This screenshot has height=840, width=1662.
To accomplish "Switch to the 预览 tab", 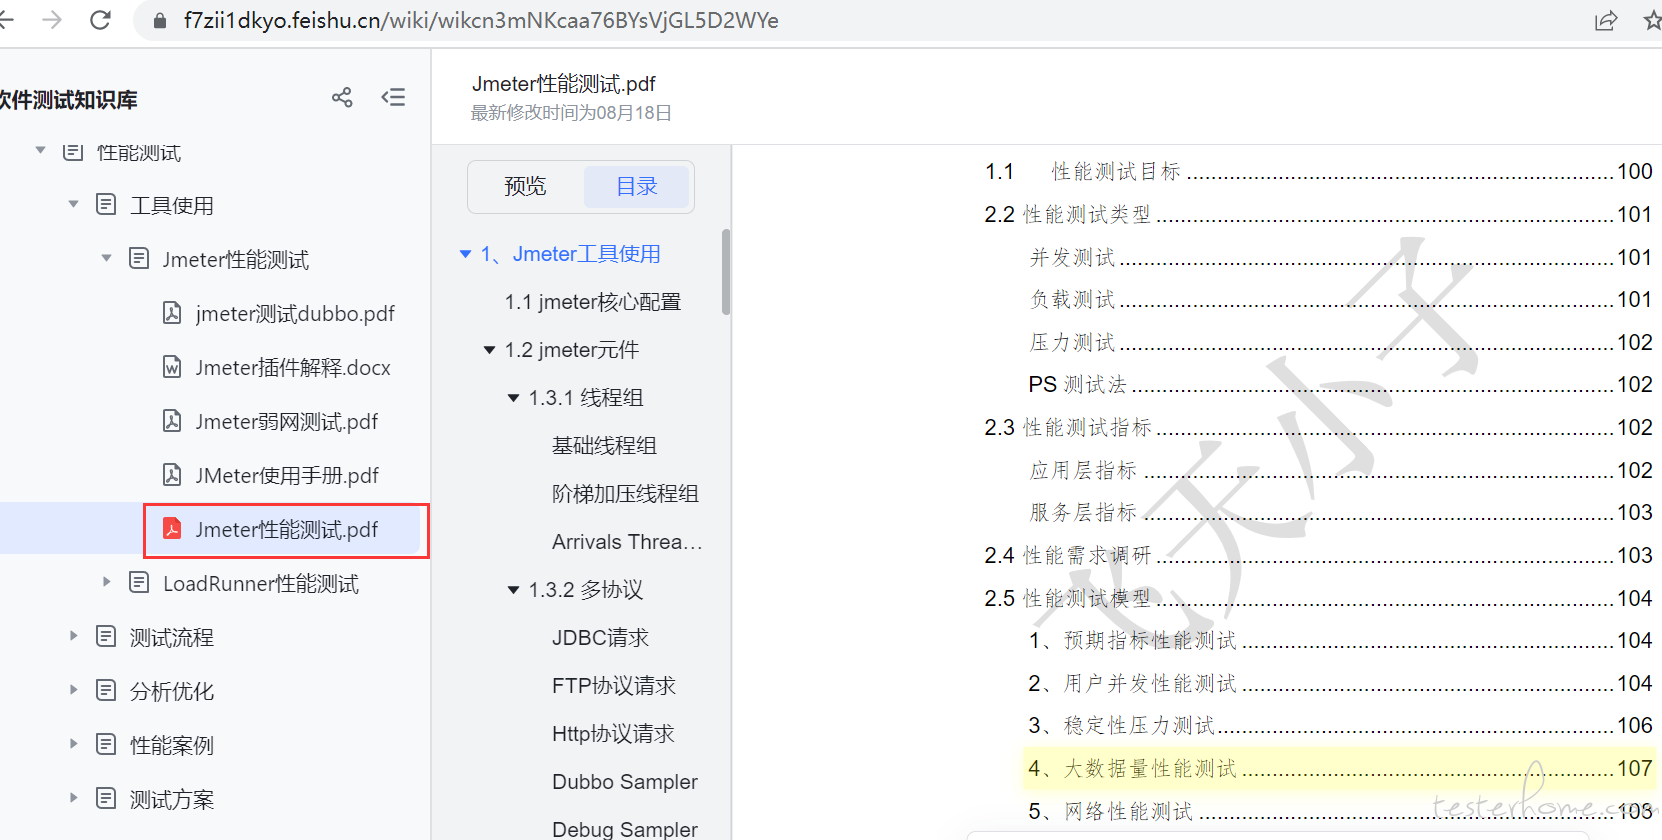I will click(525, 187).
